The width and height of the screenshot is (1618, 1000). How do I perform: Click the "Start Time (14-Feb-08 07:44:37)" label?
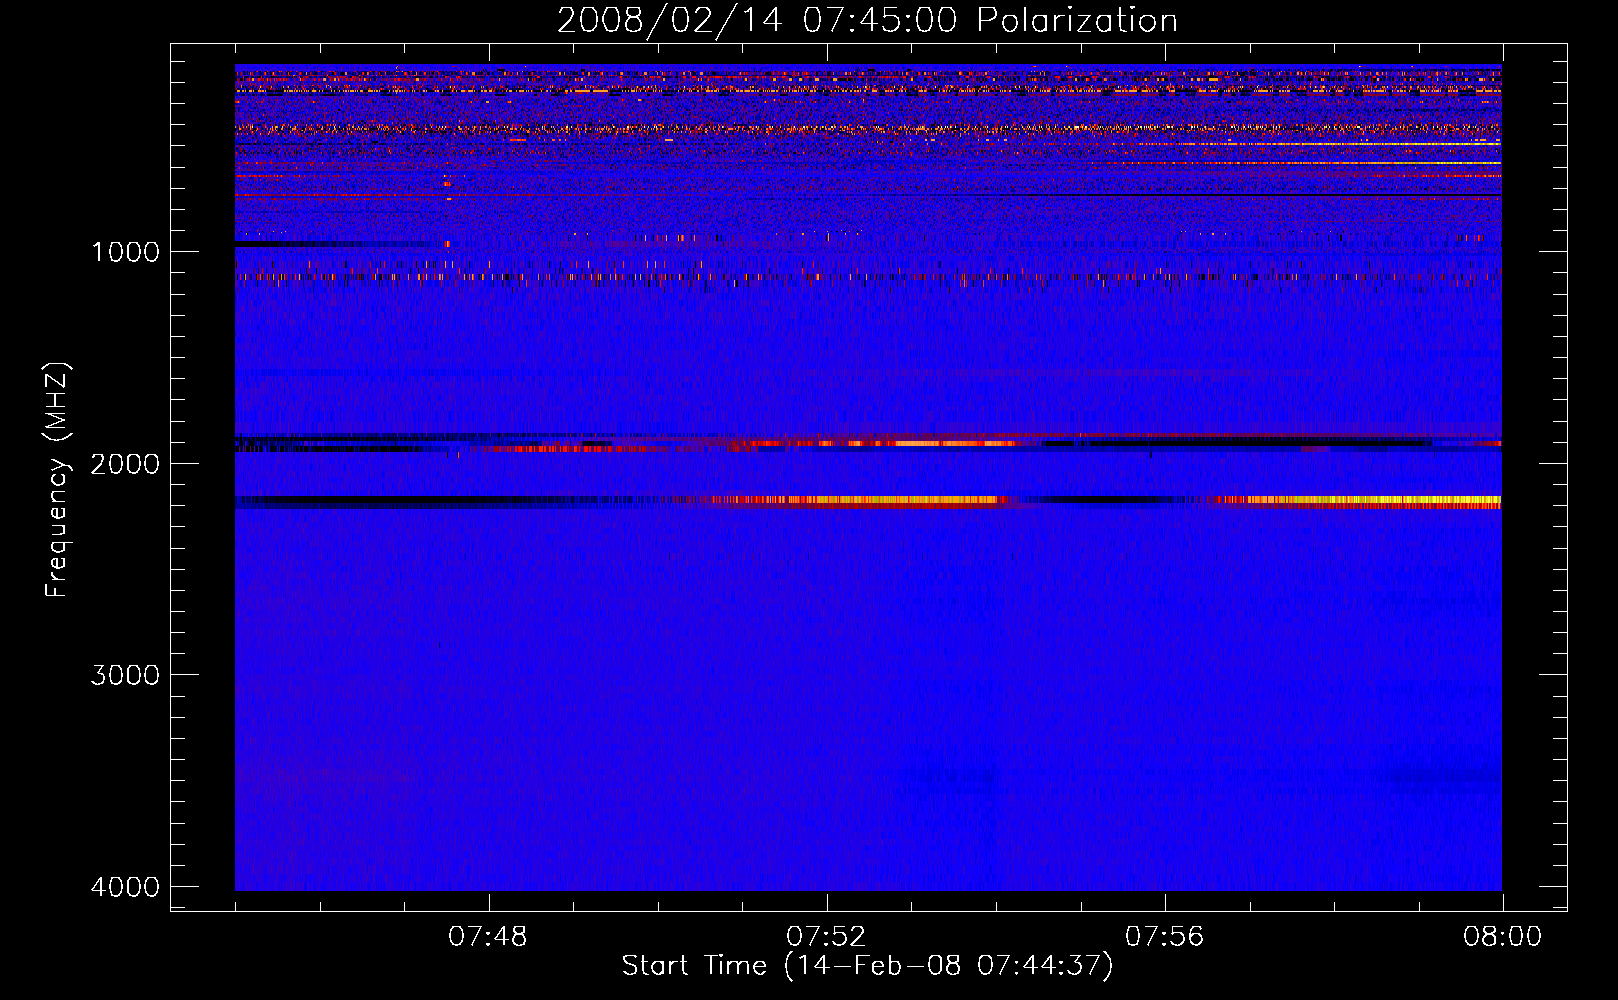point(867,966)
